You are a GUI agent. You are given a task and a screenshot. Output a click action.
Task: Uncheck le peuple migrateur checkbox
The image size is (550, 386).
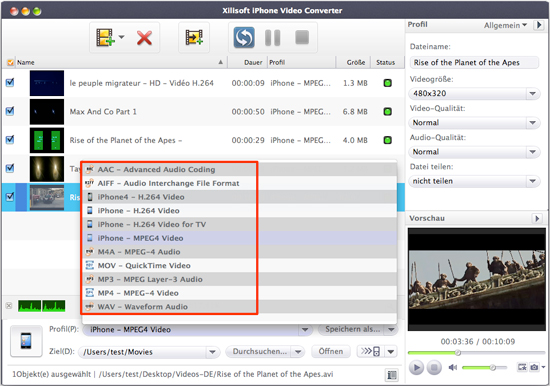point(10,83)
